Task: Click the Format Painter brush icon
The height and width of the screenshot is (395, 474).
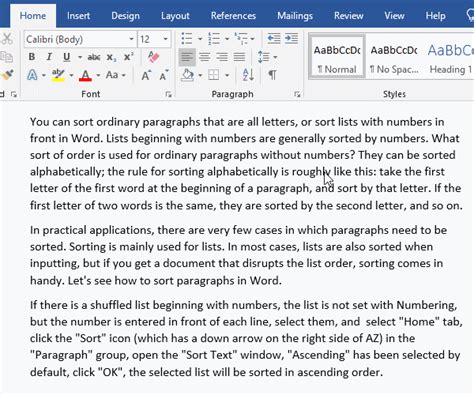Action: point(7,75)
